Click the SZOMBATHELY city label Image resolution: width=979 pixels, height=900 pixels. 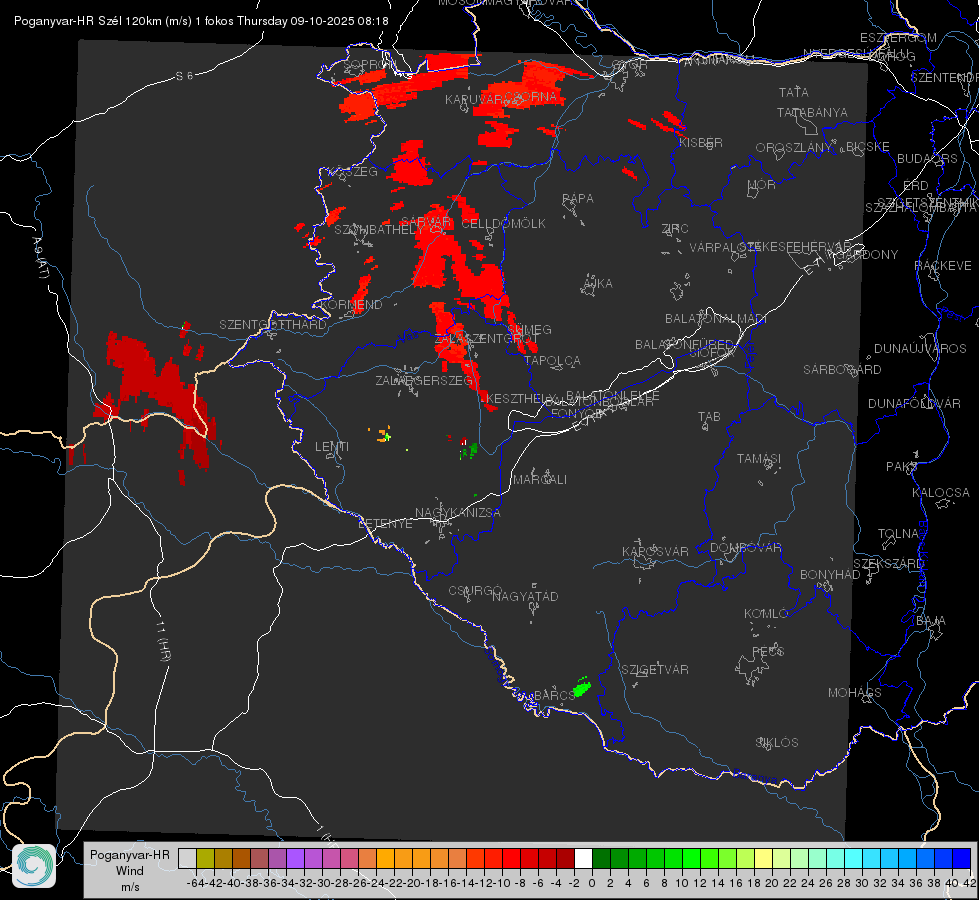379,230
